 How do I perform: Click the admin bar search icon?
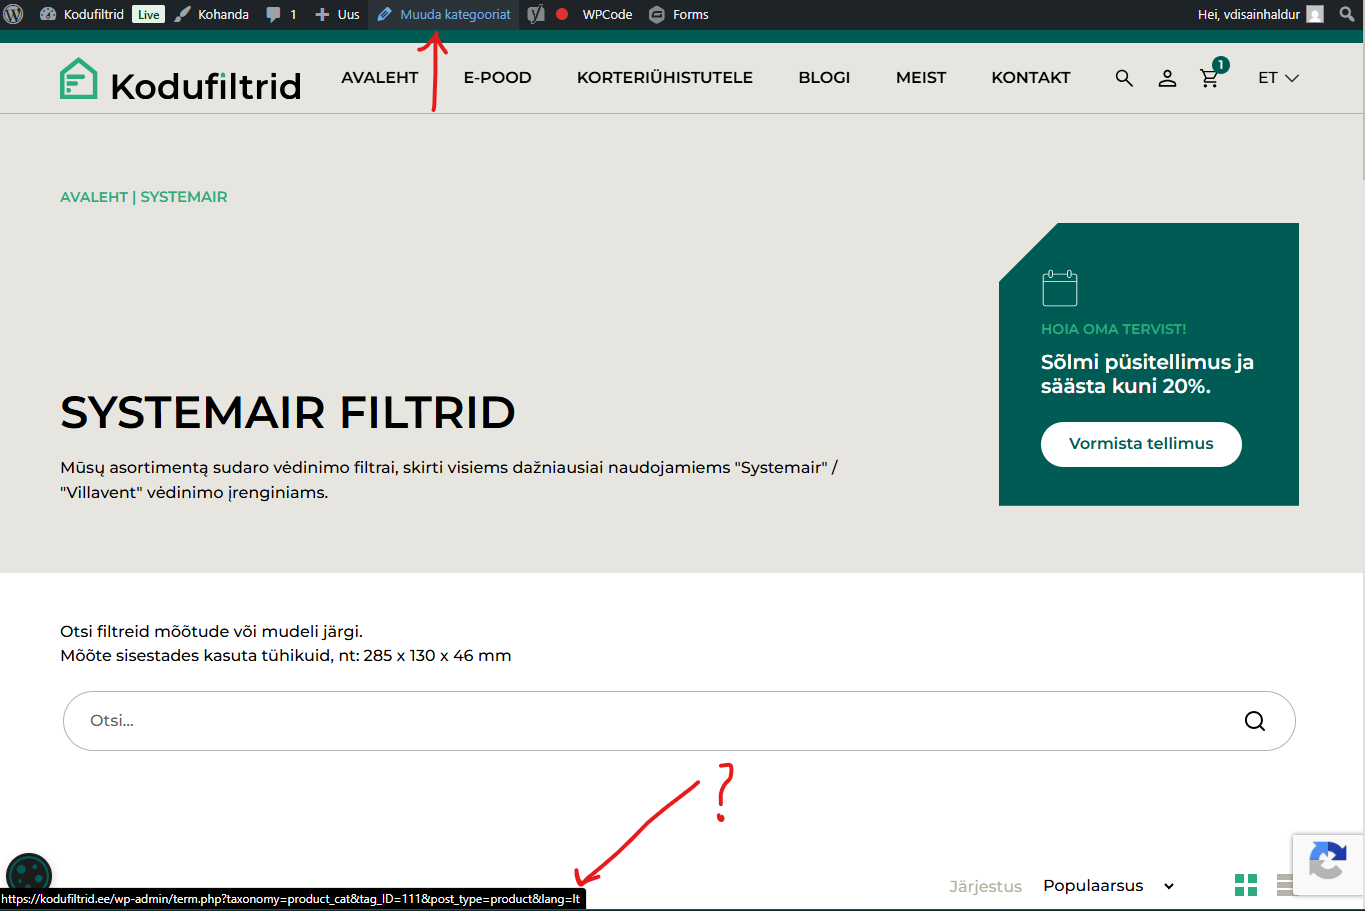(x=1347, y=14)
